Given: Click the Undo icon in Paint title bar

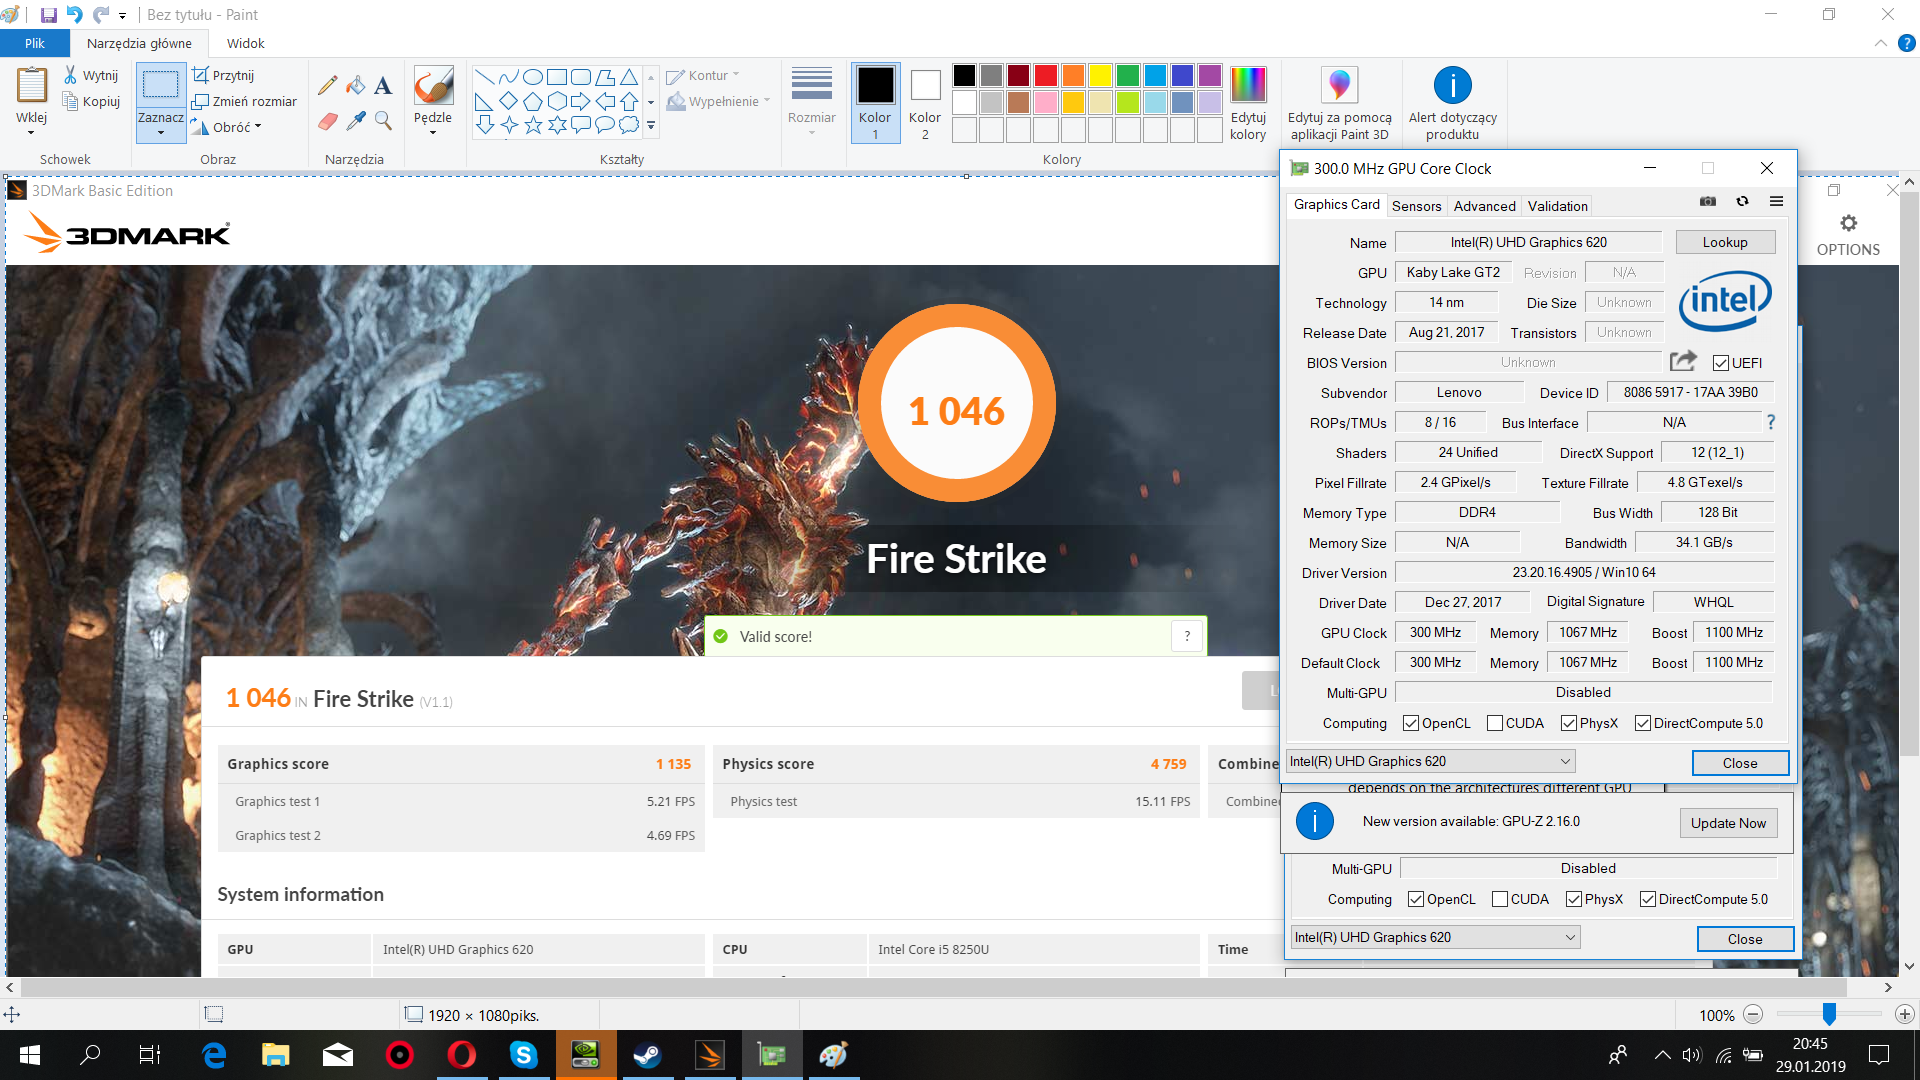Looking at the screenshot, I should (x=75, y=15).
